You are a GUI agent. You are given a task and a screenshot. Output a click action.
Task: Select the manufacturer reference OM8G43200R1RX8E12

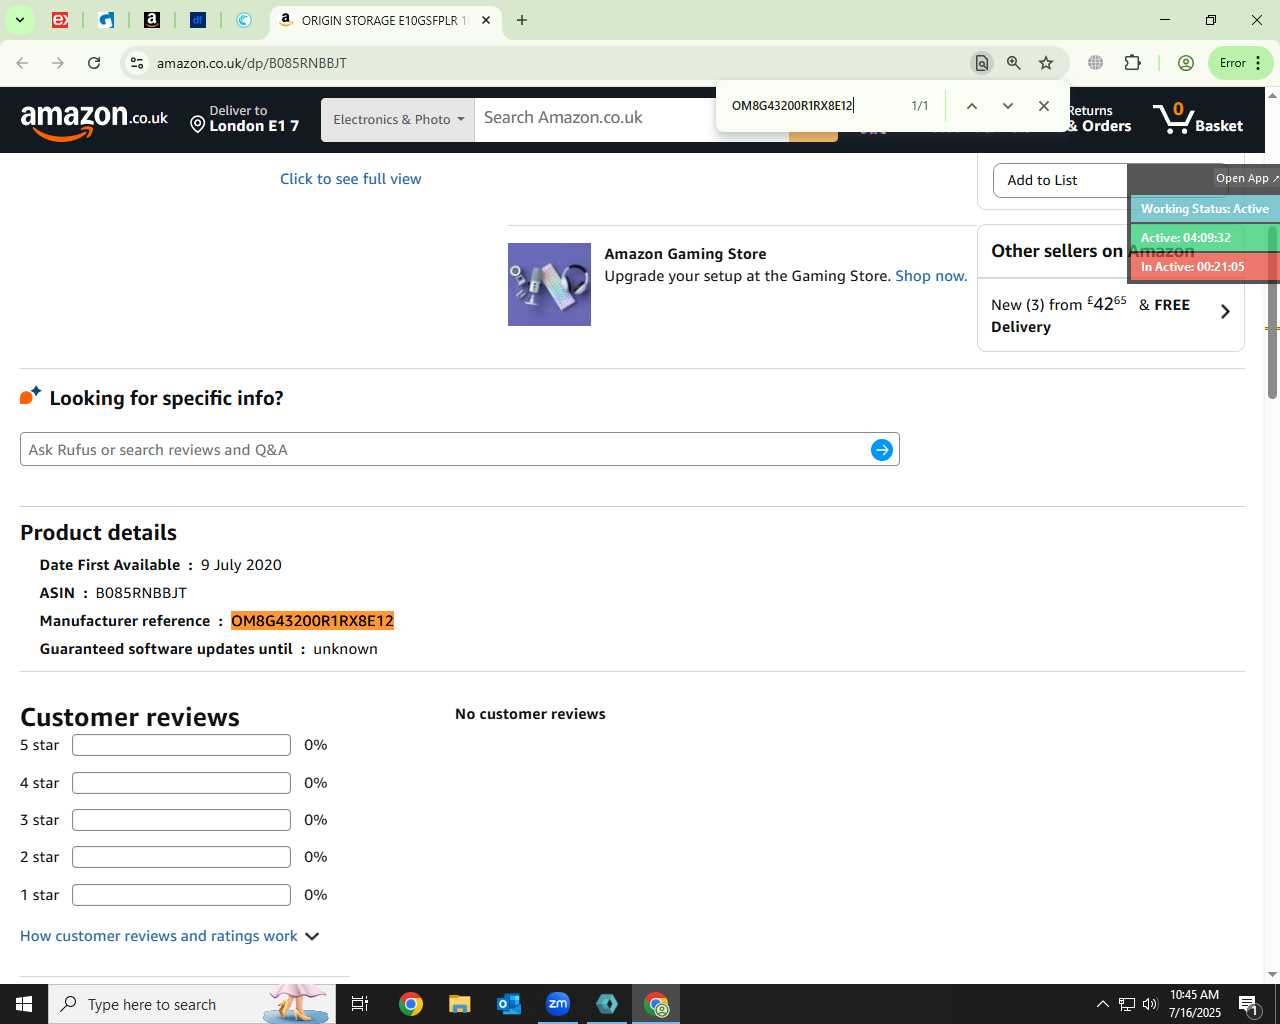[312, 621]
